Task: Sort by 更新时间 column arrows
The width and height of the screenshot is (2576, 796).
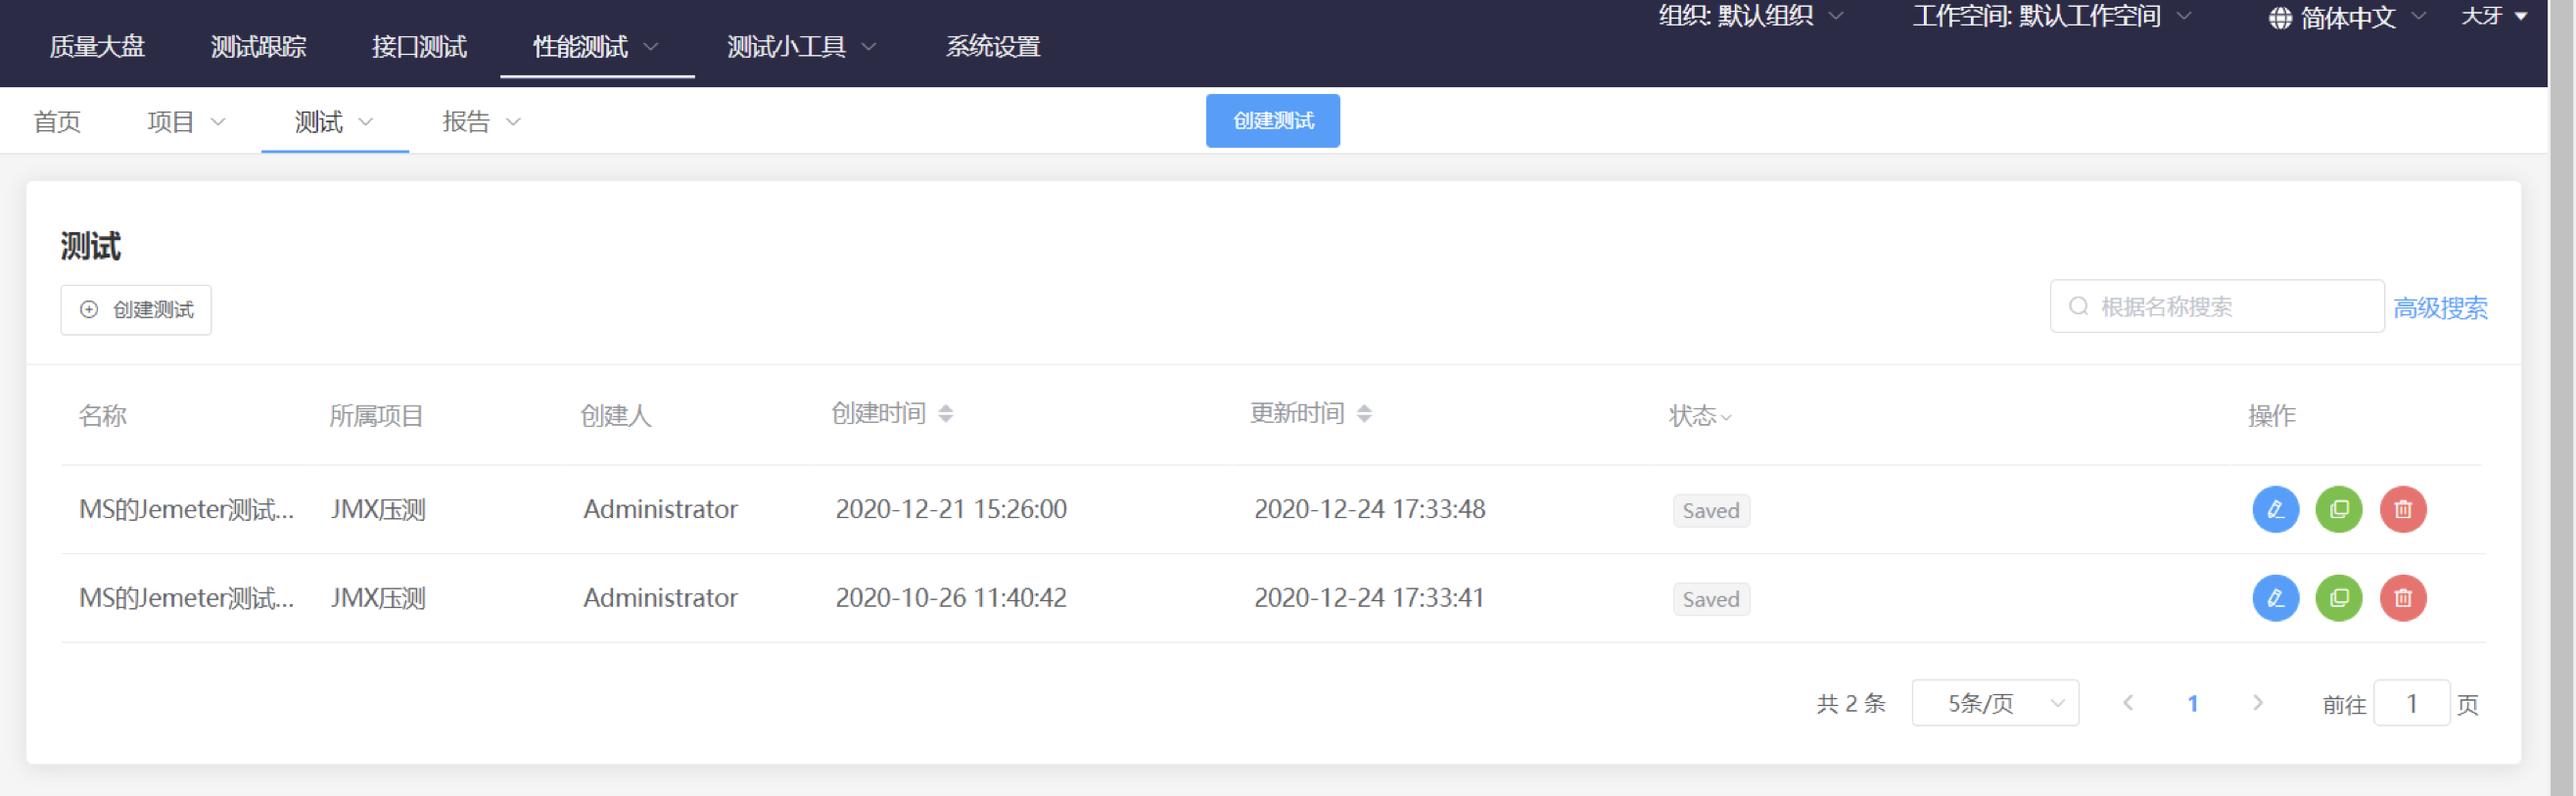Action: (x=1364, y=414)
